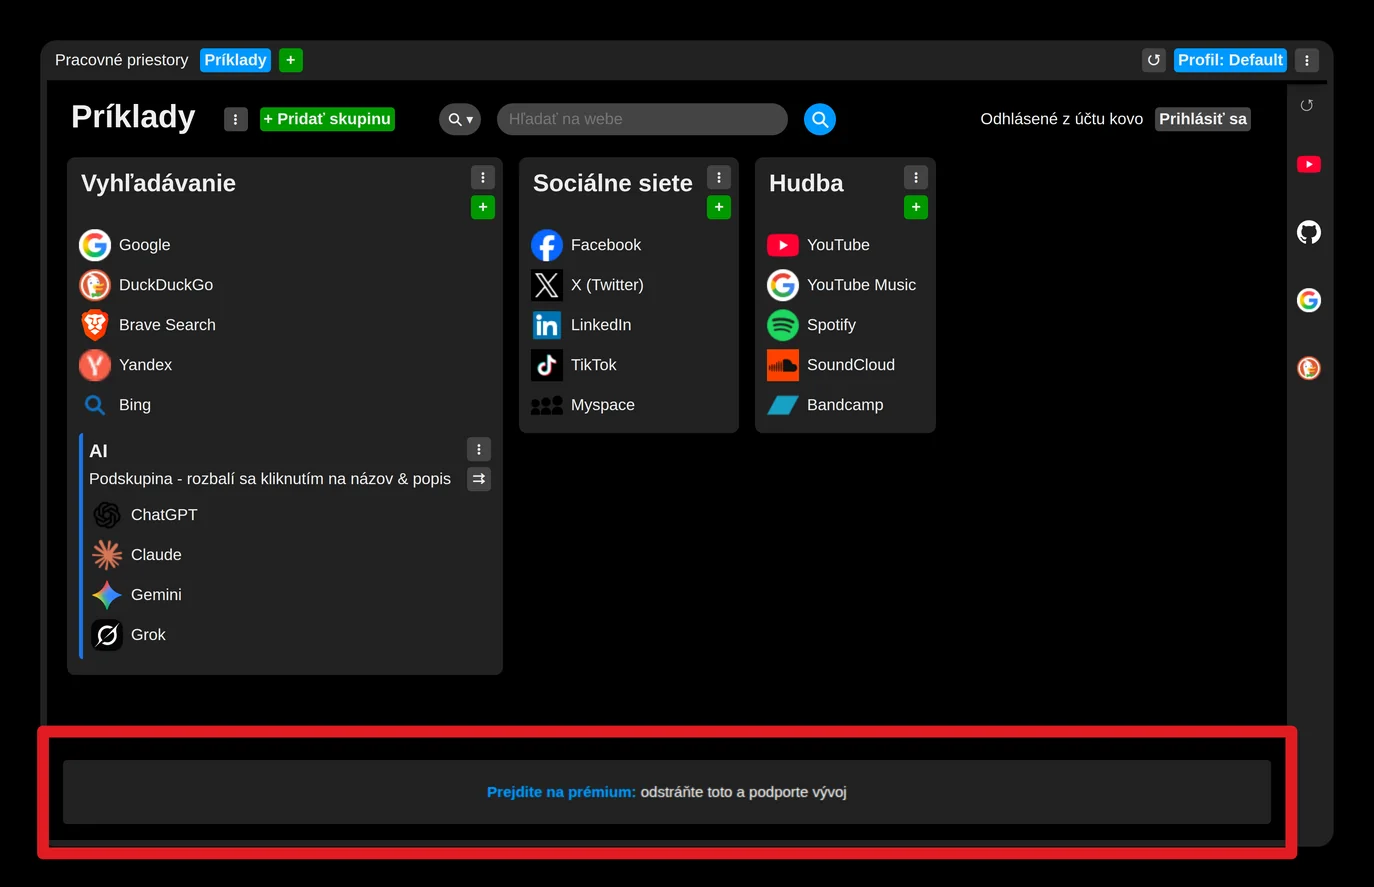1374x887 pixels.
Task: Open the Claude bookmark
Action: pos(137,555)
